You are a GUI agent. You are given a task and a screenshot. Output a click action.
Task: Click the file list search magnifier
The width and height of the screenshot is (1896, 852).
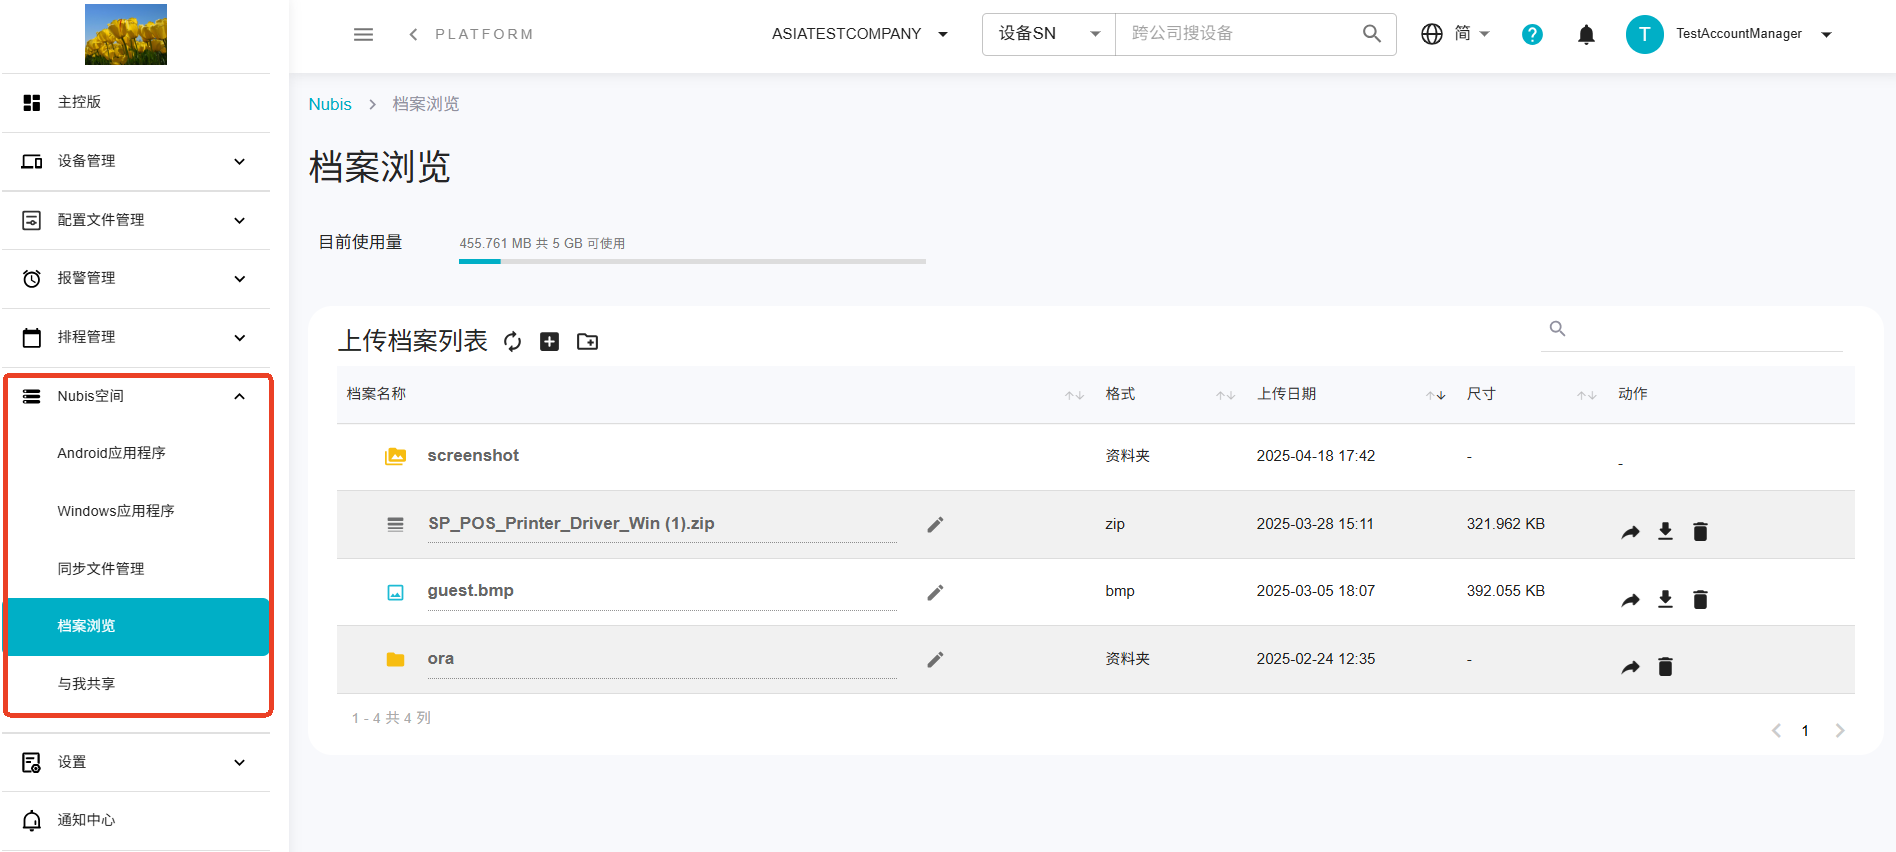pyautogui.click(x=1557, y=328)
